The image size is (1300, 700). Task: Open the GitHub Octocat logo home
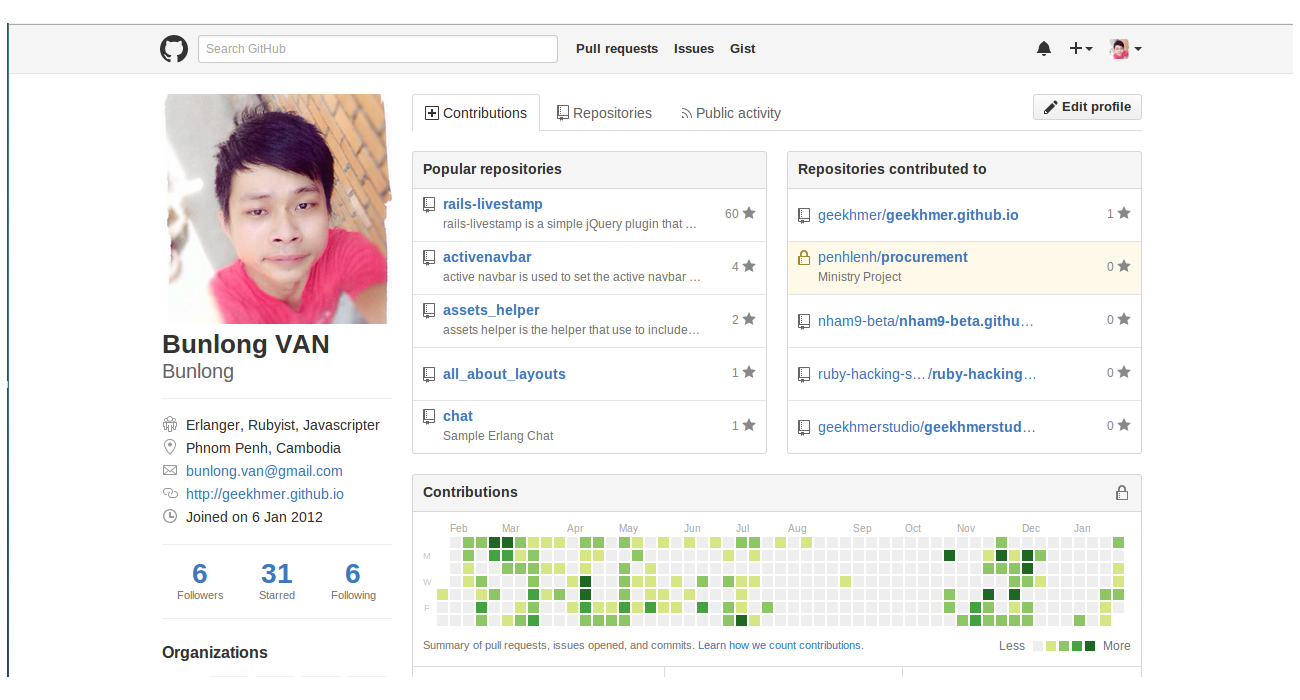[x=174, y=49]
